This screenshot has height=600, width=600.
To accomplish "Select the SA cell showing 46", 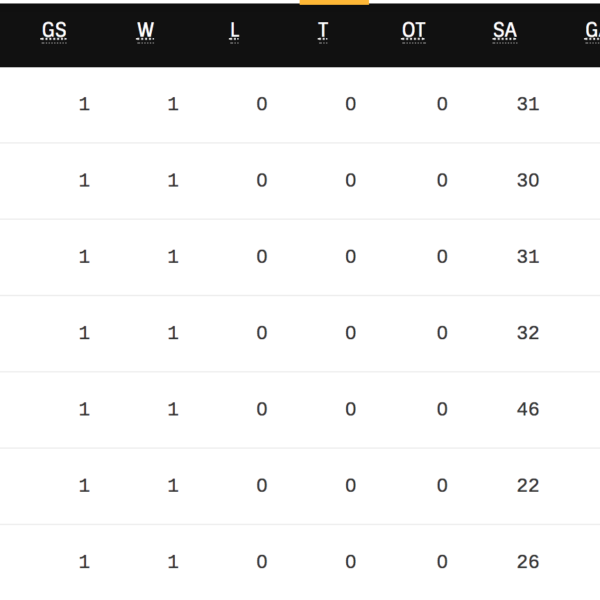I will tap(528, 409).
